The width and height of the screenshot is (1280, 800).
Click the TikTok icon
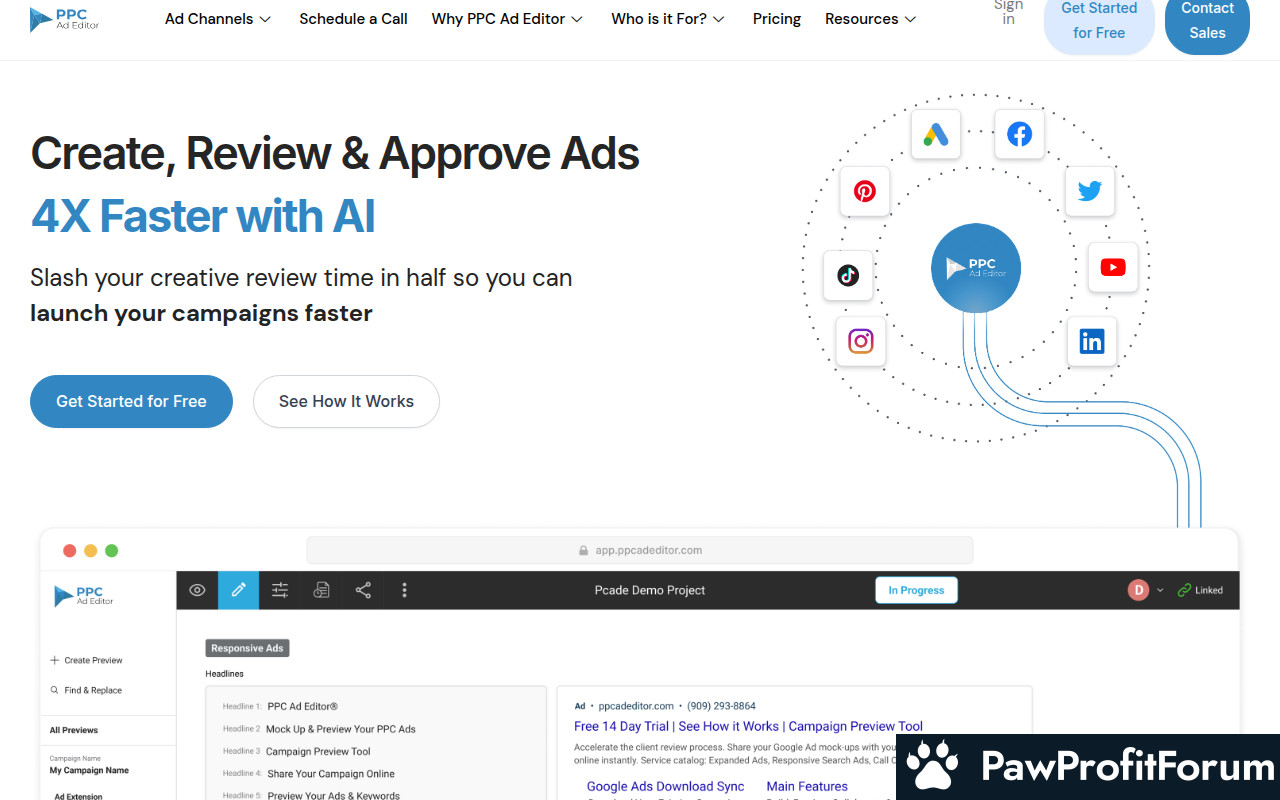848,276
